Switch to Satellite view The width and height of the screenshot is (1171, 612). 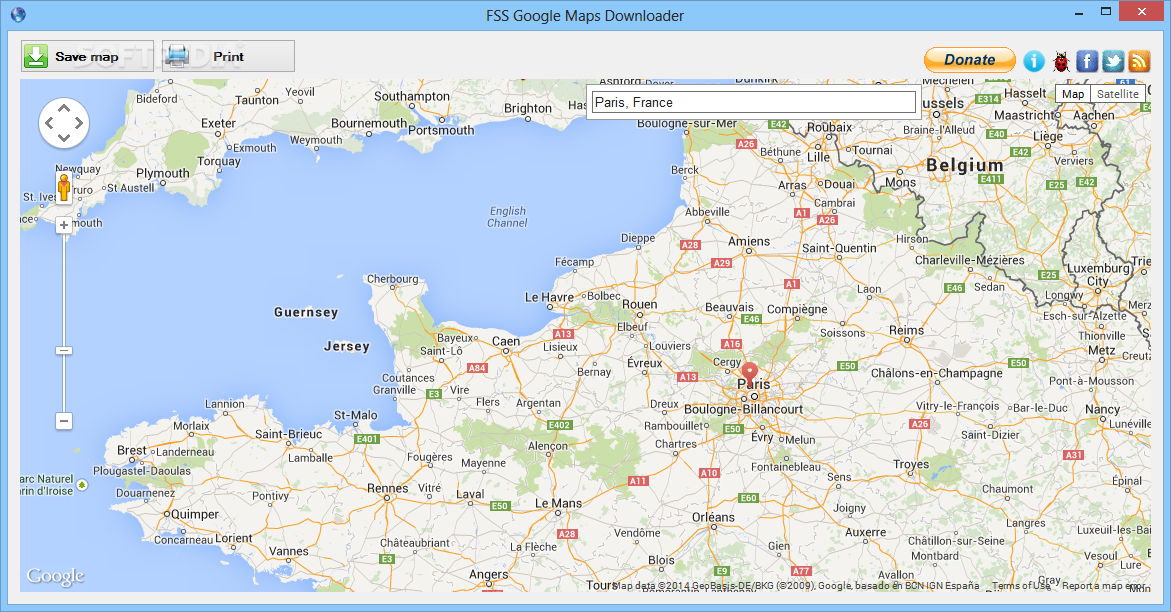[1118, 94]
